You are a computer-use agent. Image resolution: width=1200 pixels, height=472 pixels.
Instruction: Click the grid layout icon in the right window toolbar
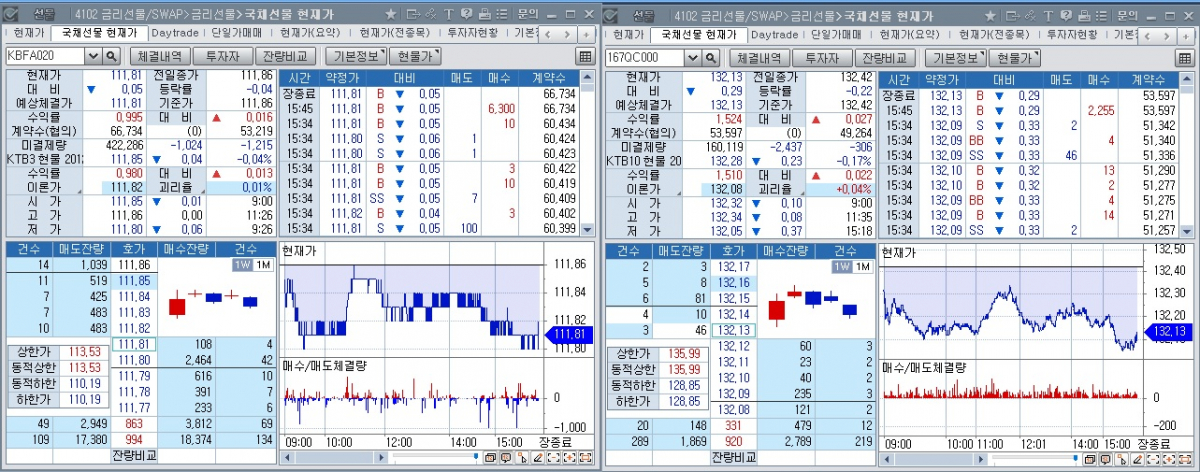[x=1185, y=57]
